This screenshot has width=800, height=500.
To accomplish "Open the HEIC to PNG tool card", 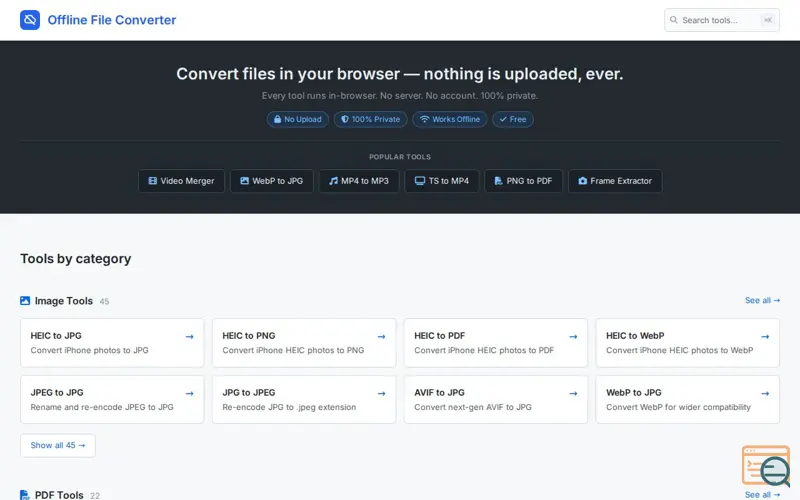I will [304, 343].
